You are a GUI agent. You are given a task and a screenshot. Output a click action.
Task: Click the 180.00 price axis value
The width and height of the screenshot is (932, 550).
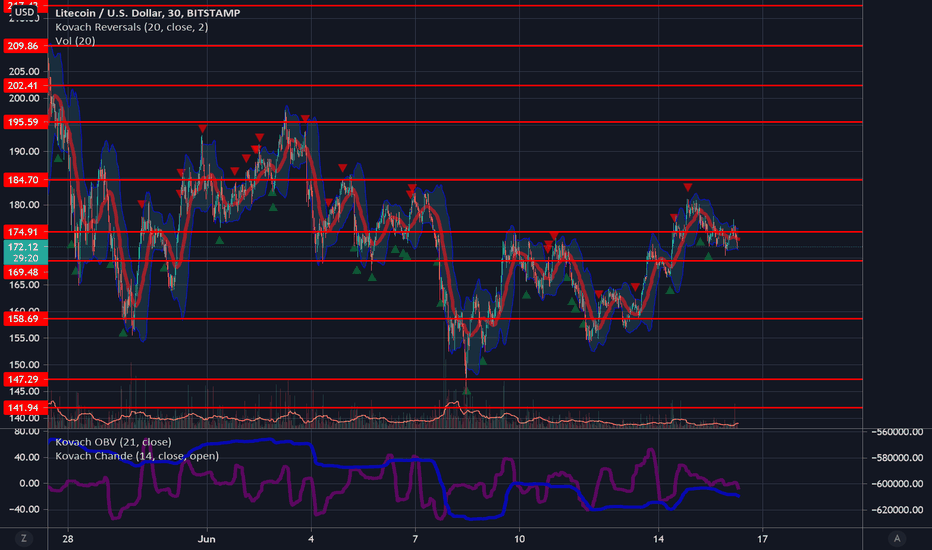tap(24, 205)
